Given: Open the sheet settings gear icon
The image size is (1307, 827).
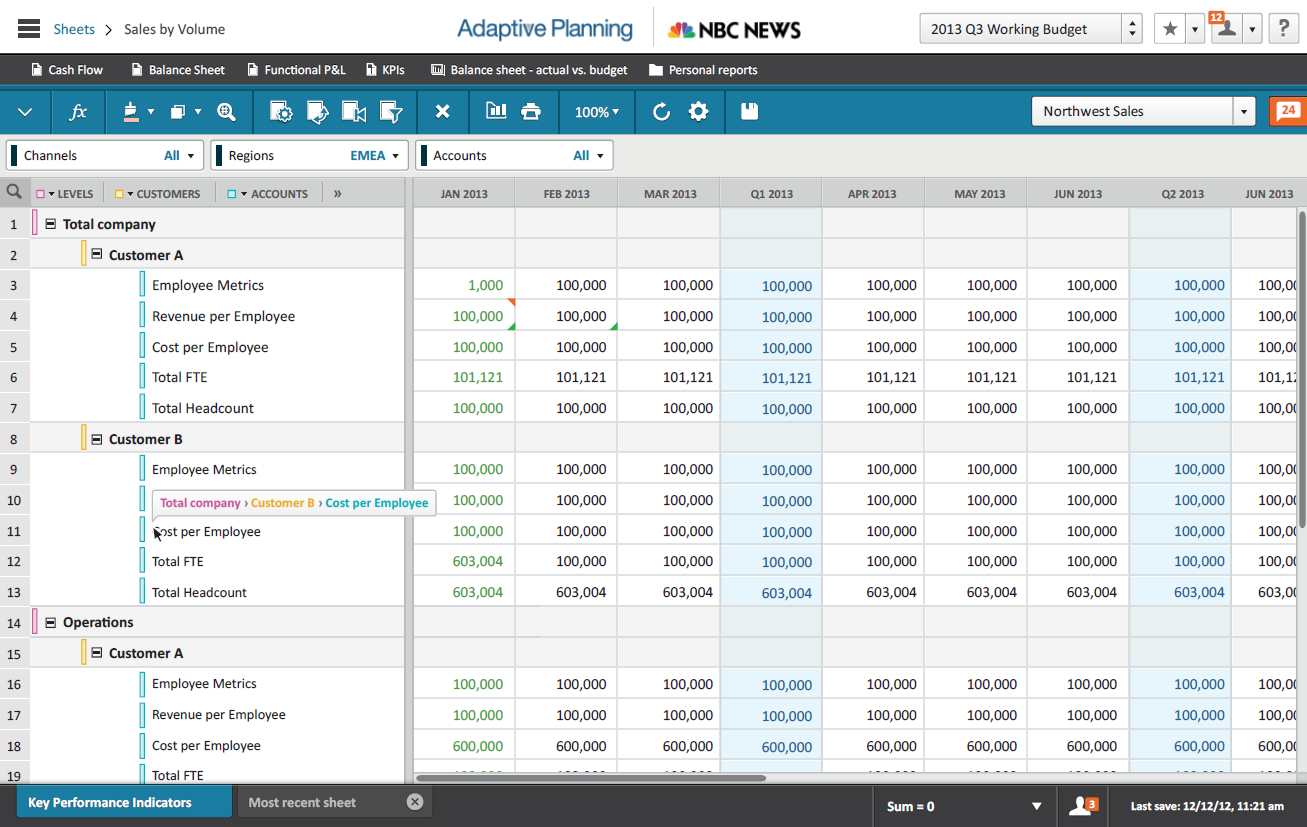Looking at the screenshot, I should [699, 112].
